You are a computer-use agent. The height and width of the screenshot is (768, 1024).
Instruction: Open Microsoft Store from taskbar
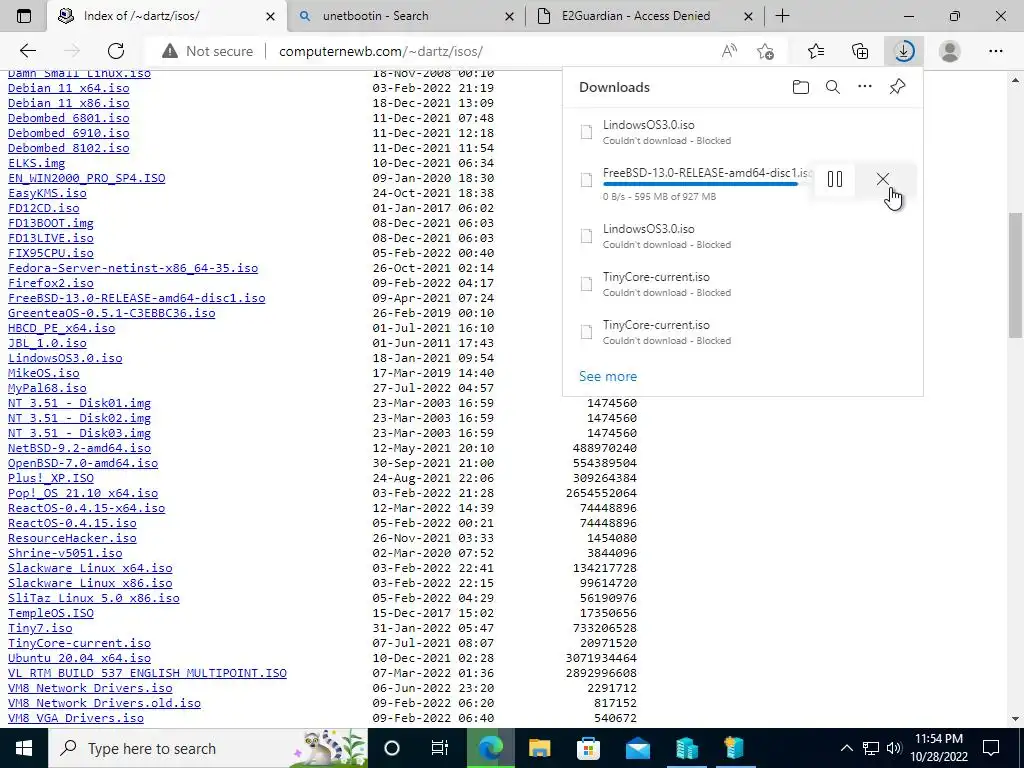pos(588,748)
